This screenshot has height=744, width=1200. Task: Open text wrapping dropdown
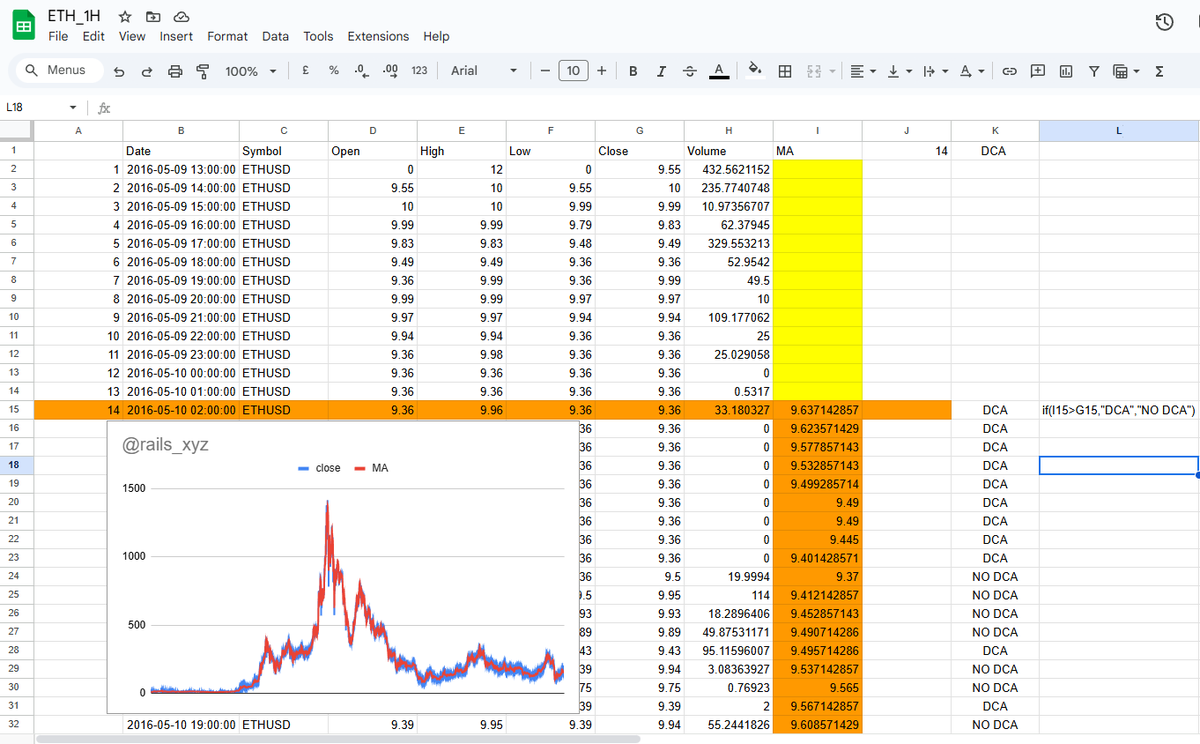tap(934, 71)
